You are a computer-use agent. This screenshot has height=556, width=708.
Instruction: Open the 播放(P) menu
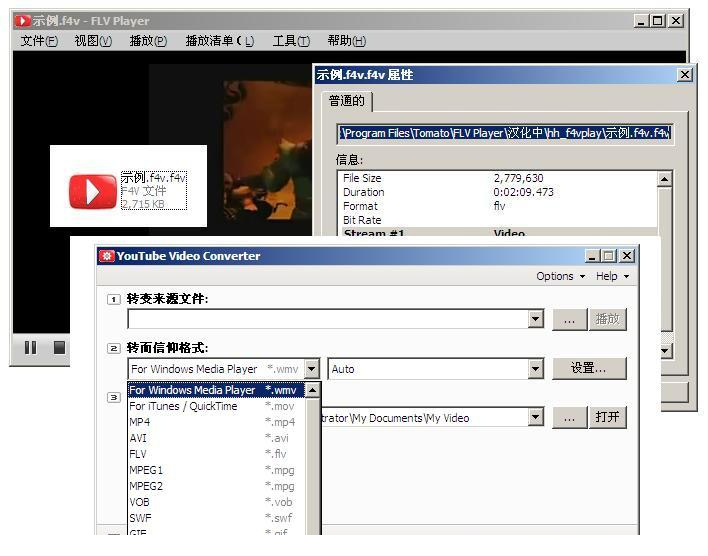point(148,41)
